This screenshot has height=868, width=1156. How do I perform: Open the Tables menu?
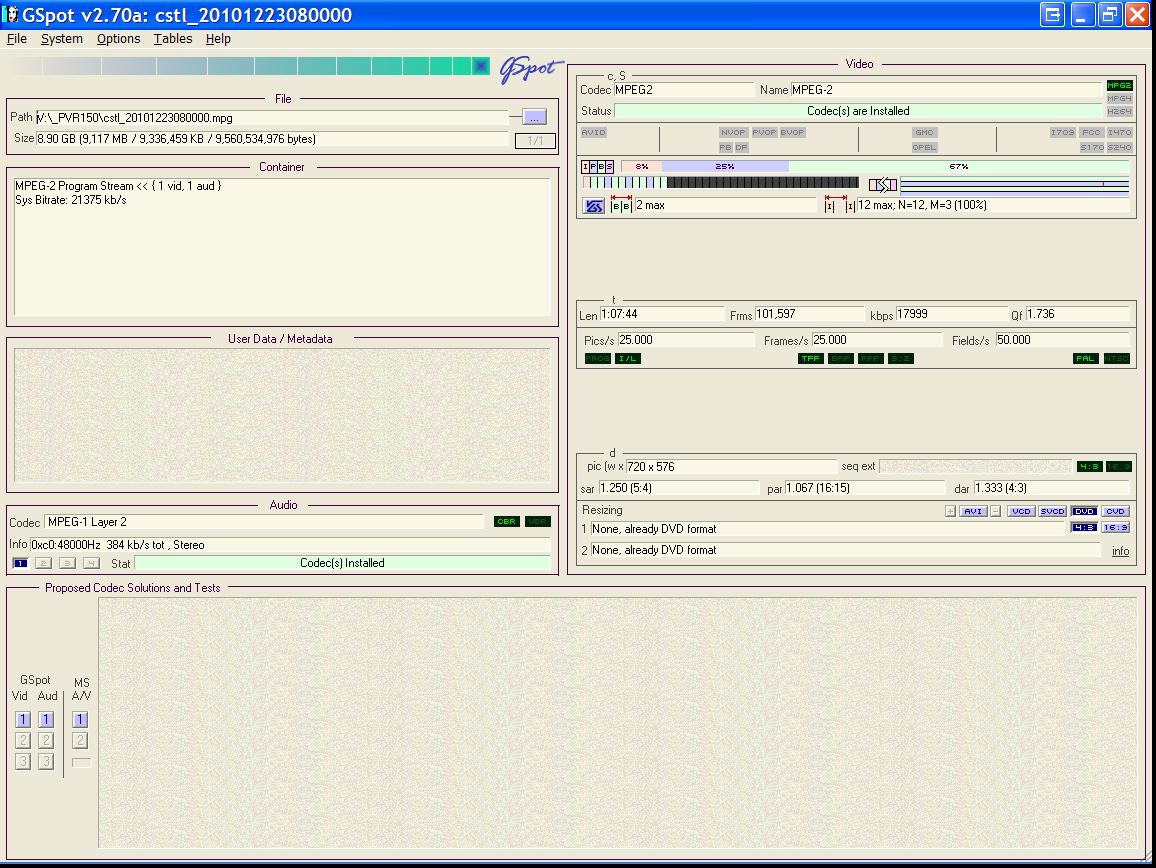pos(173,39)
